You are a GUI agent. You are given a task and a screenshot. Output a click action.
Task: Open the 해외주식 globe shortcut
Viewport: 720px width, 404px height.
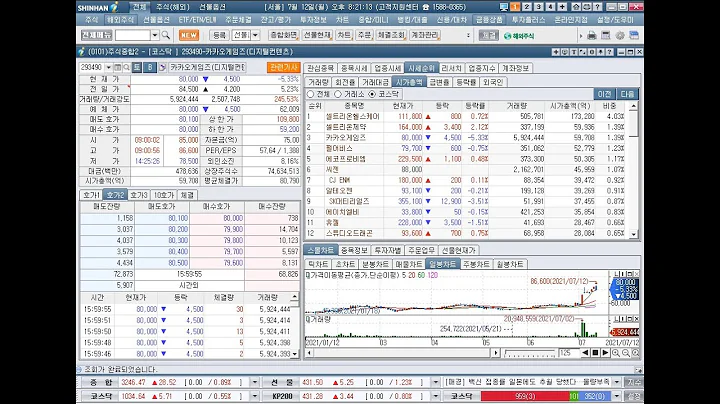[x=519, y=36]
